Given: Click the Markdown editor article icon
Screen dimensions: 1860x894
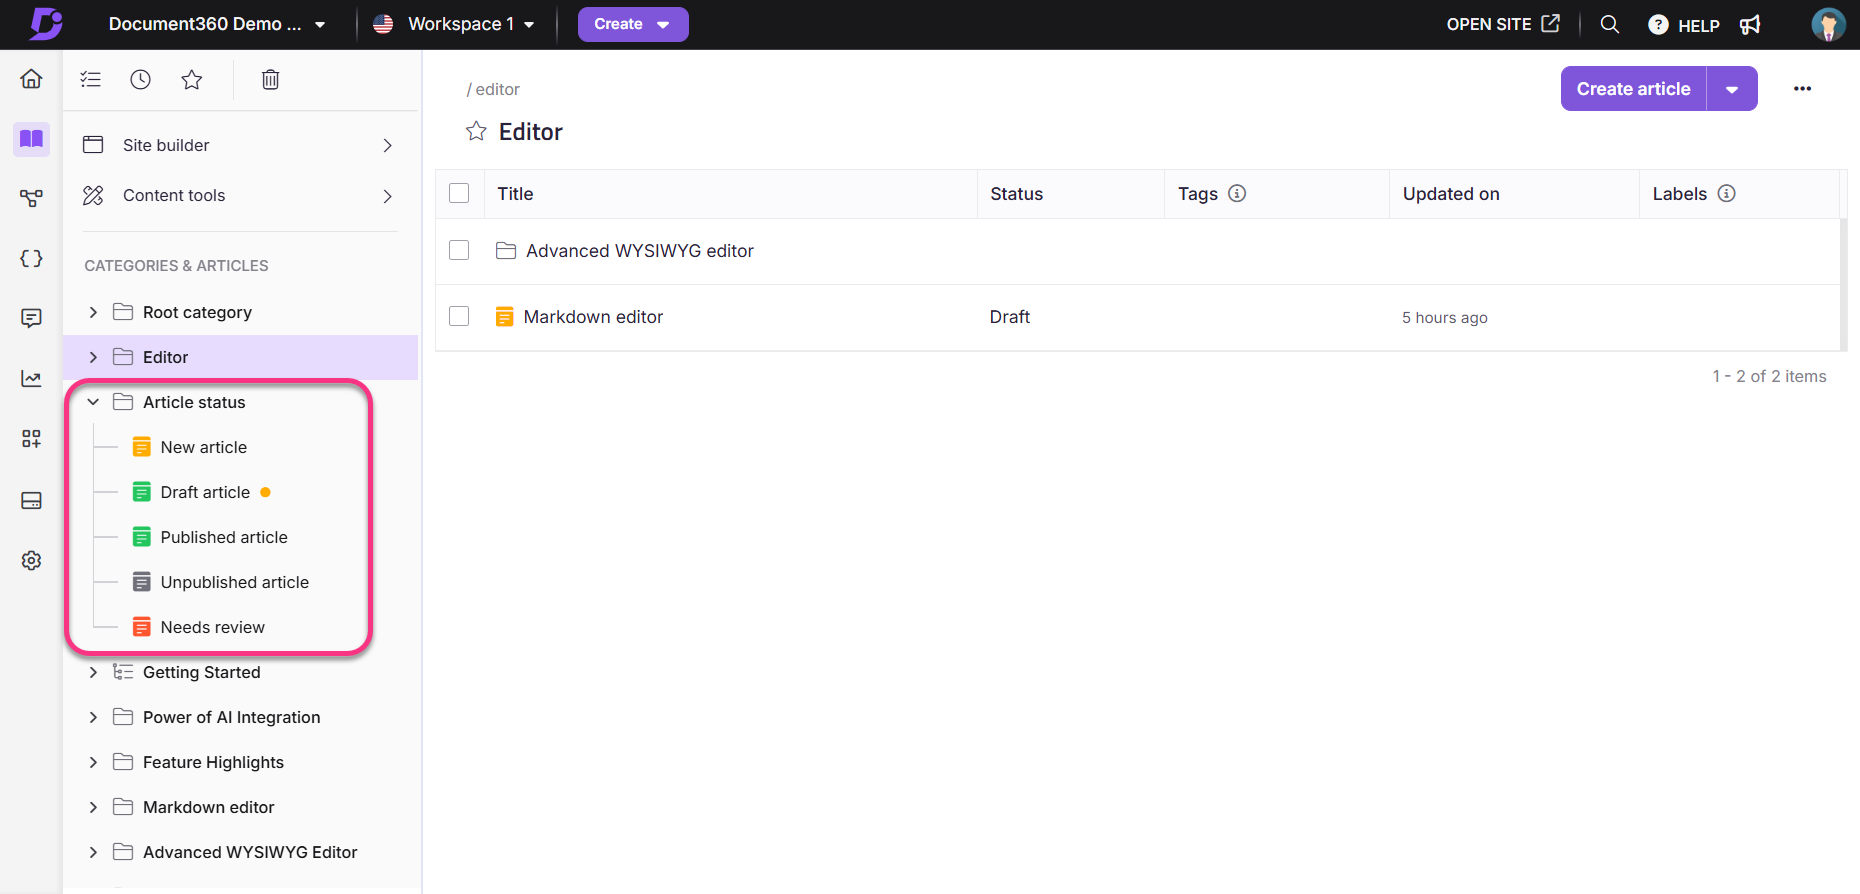Looking at the screenshot, I should point(505,317).
